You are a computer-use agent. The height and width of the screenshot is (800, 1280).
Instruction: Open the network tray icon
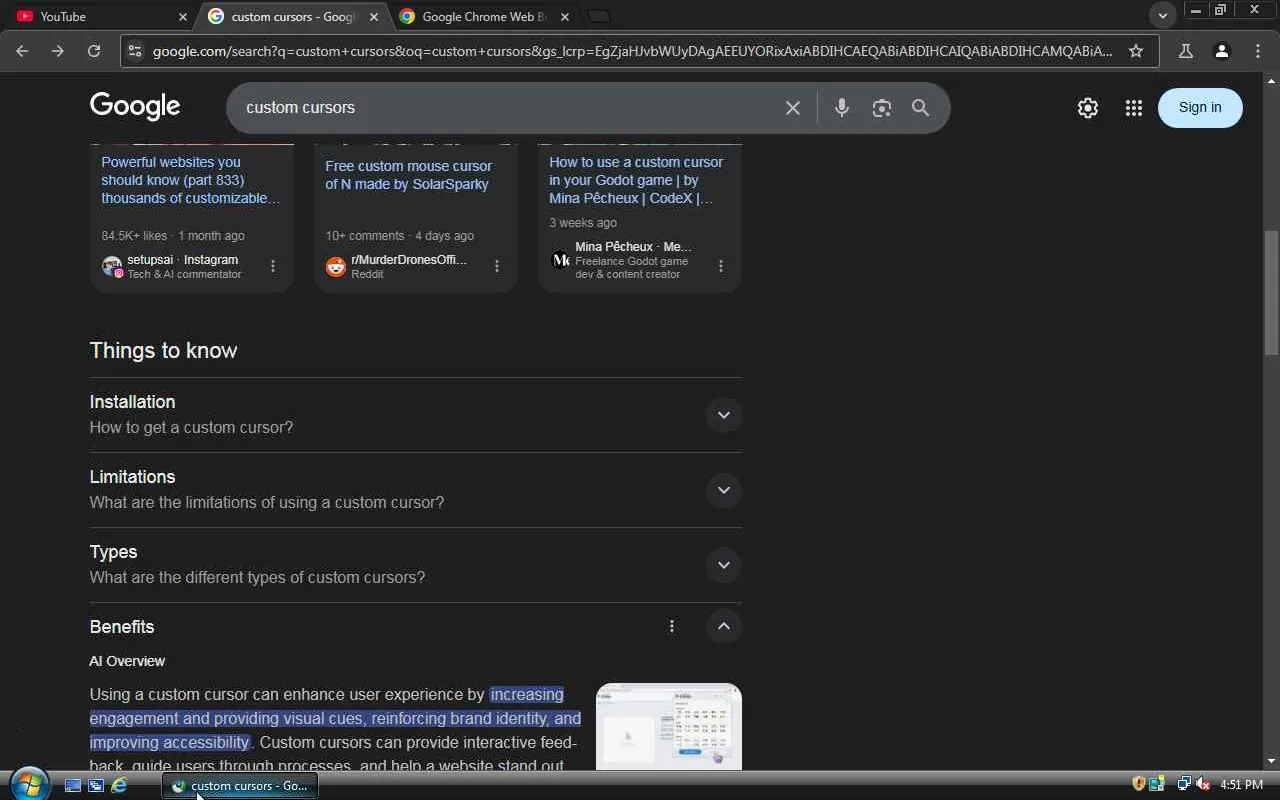(x=1184, y=784)
